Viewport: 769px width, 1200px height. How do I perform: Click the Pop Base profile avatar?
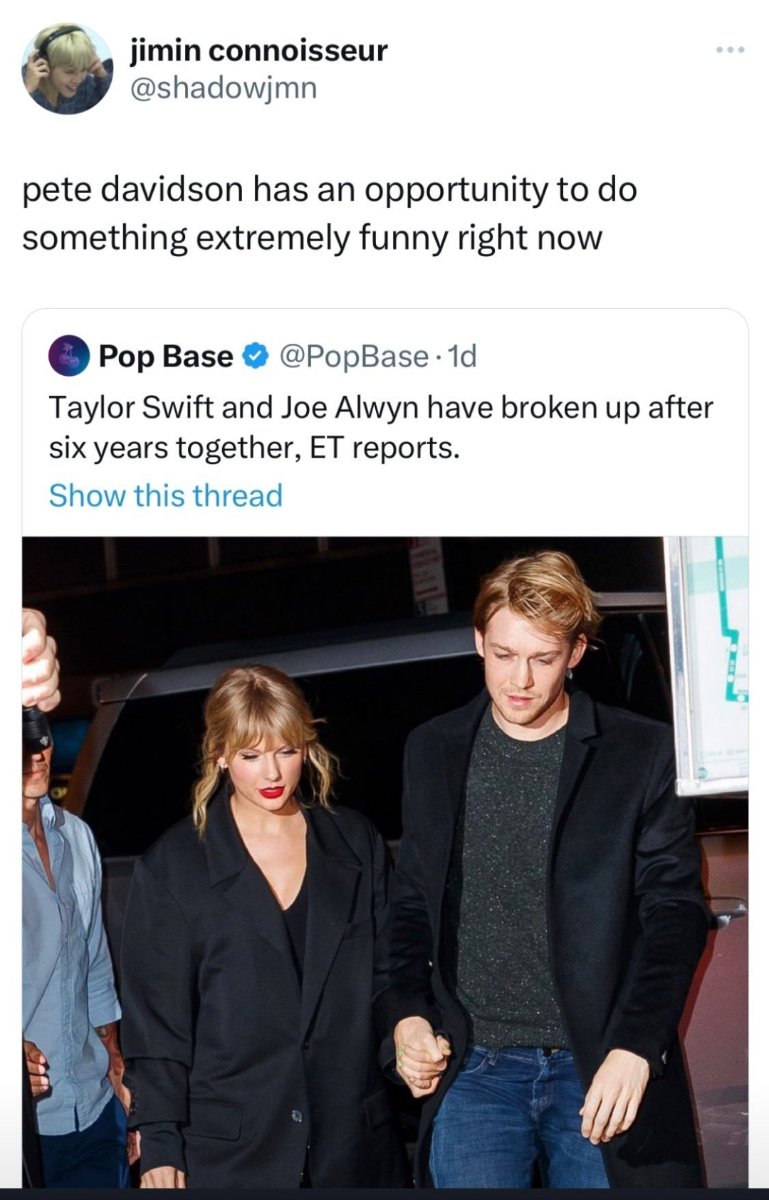click(x=68, y=355)
